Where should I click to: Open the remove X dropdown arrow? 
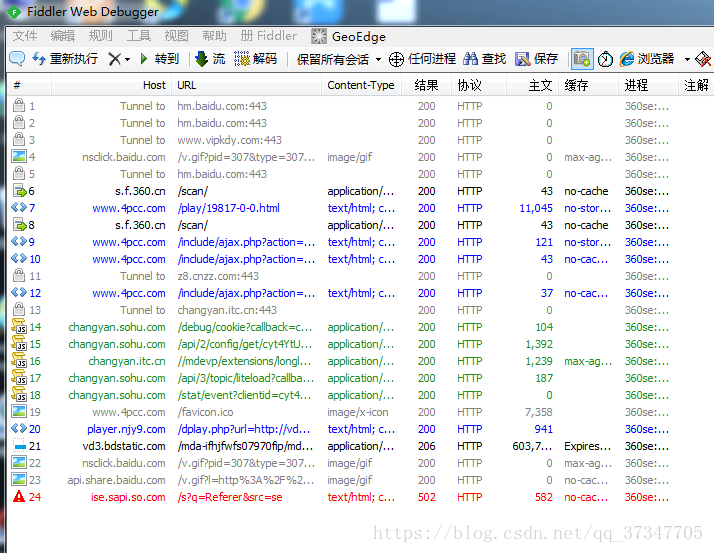(x=128, y=59)
